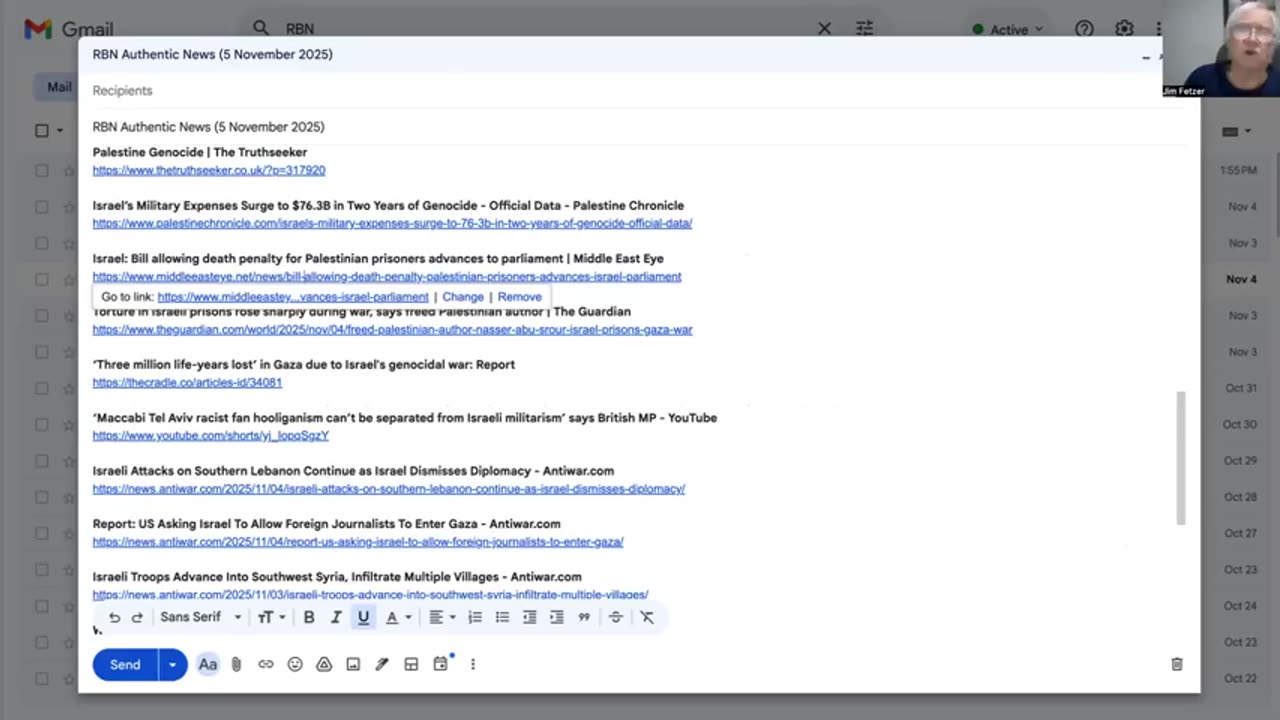Open the text size dropdown
This screenshot has height=720, width=1280.
point(271,617)
